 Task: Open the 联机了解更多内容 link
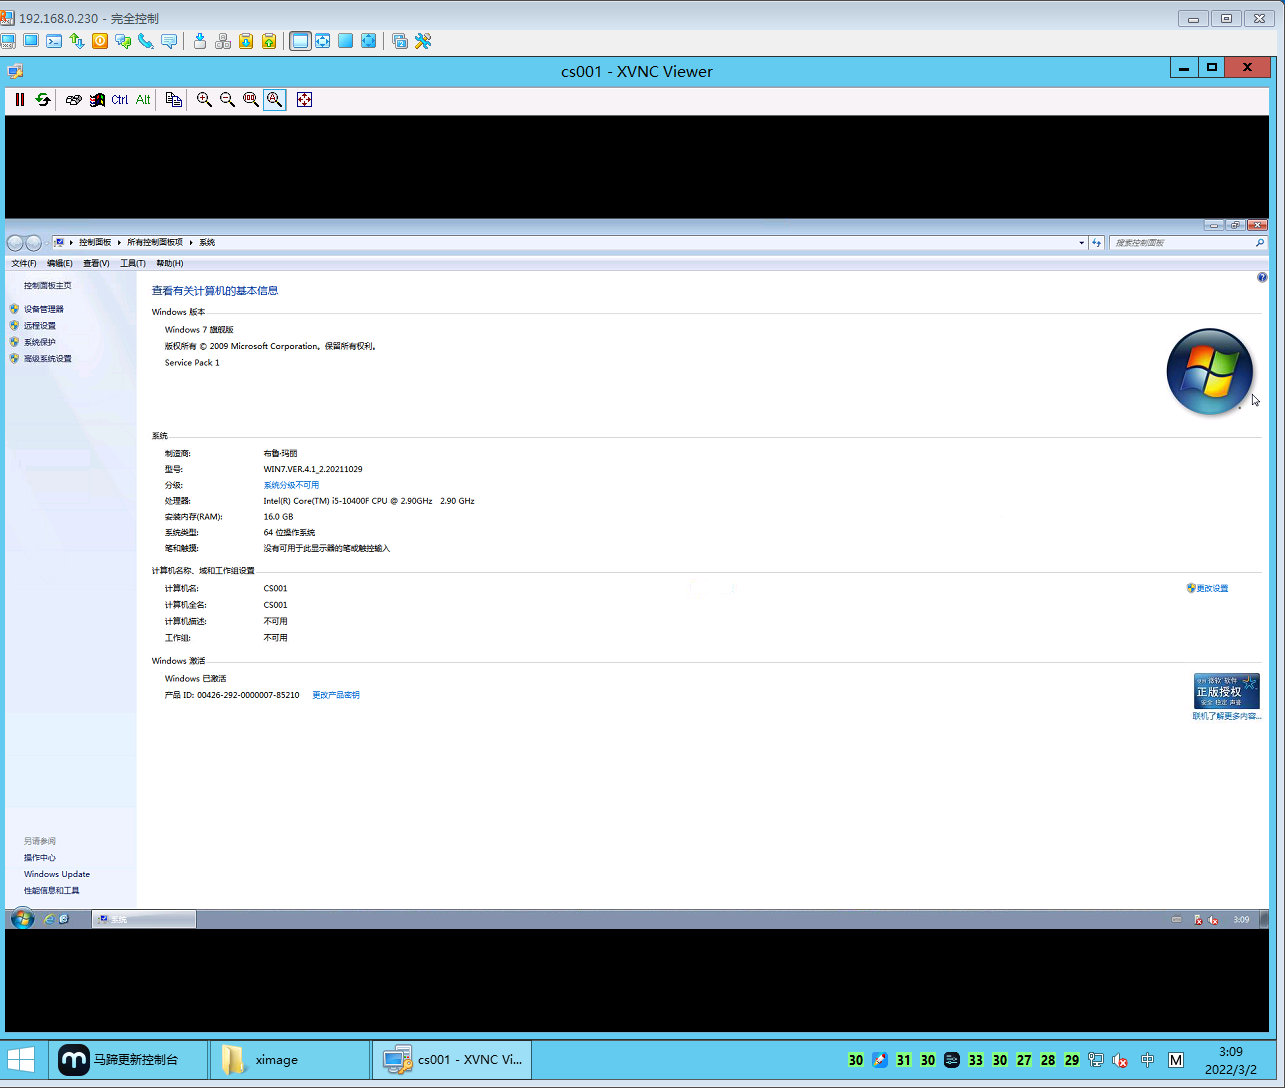pyautogui.click(x=1227, y=716)
